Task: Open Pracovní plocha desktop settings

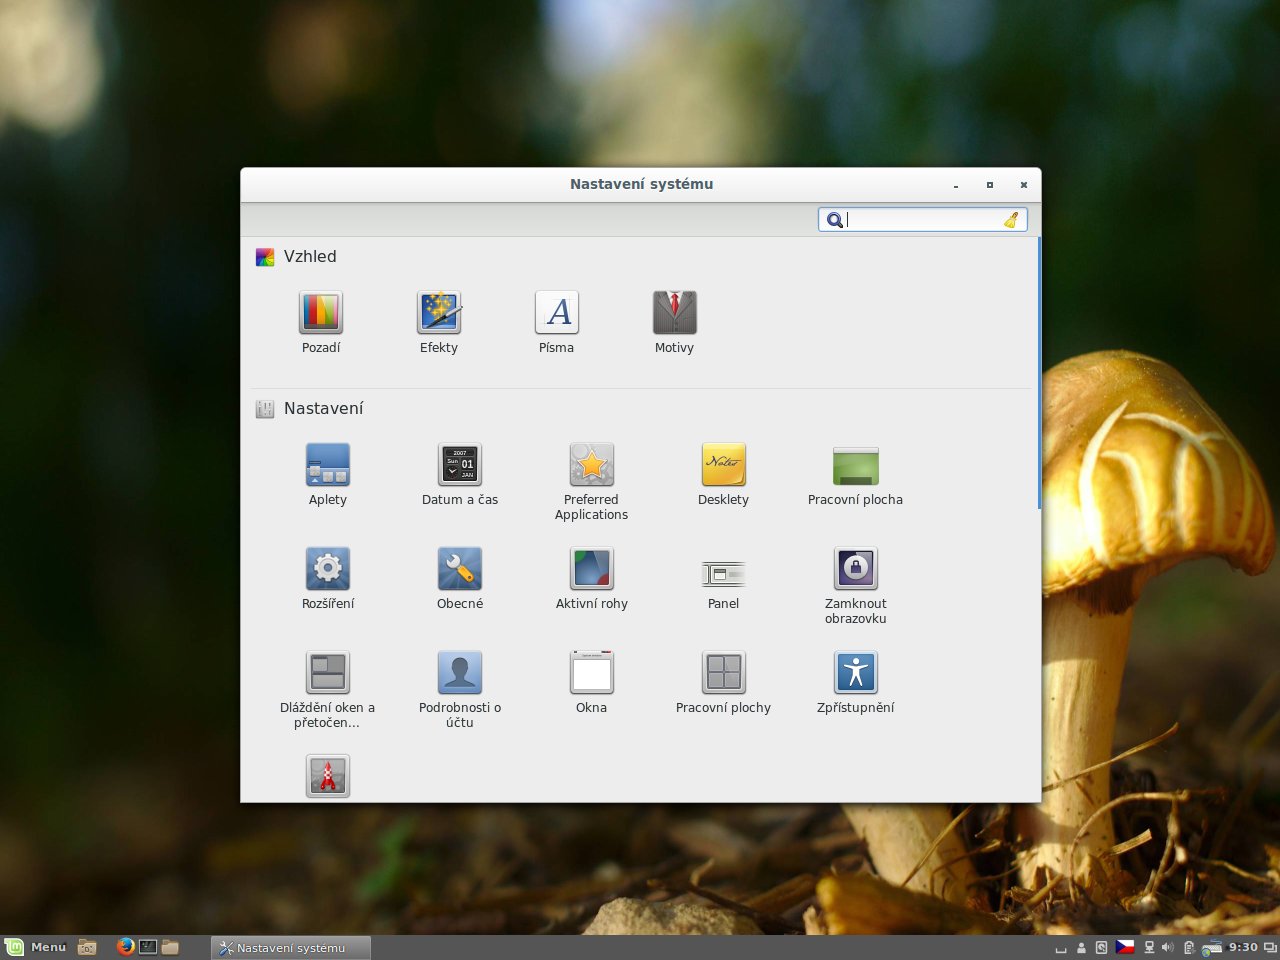Action: coord(855,465)
